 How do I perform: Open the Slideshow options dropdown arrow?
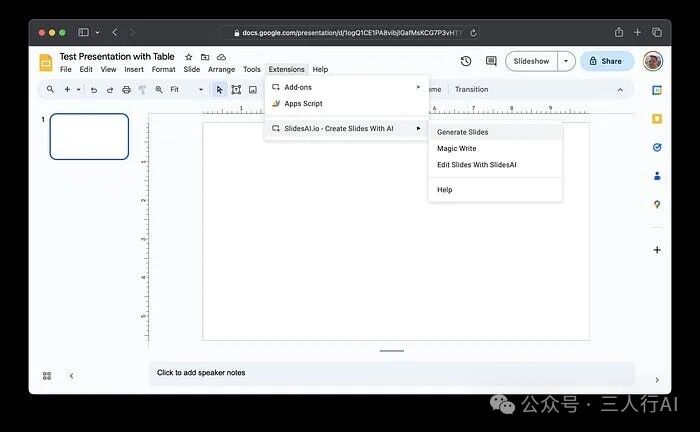pos(566,61)
